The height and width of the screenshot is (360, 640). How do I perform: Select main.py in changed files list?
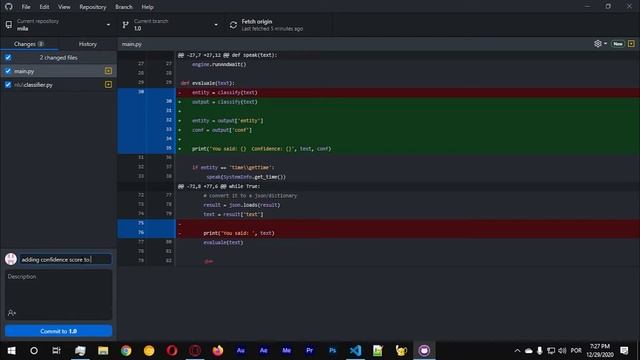pos(58,71)
